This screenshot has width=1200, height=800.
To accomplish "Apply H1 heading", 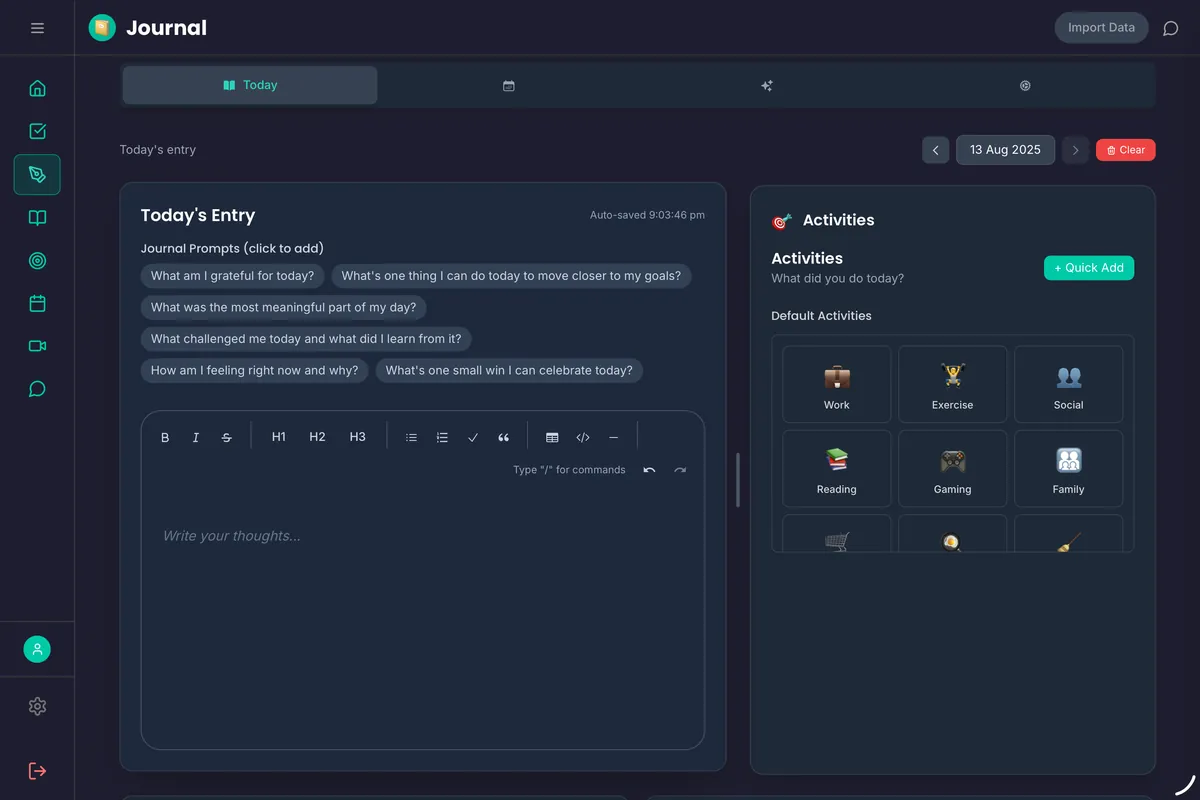I will click(279, 437).
